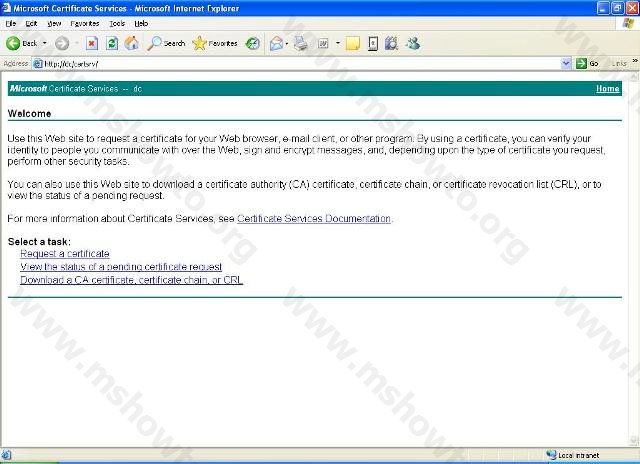The image size is (640, 464).
Task: Click the Edit with Word icon
Action: pos(323,43)
